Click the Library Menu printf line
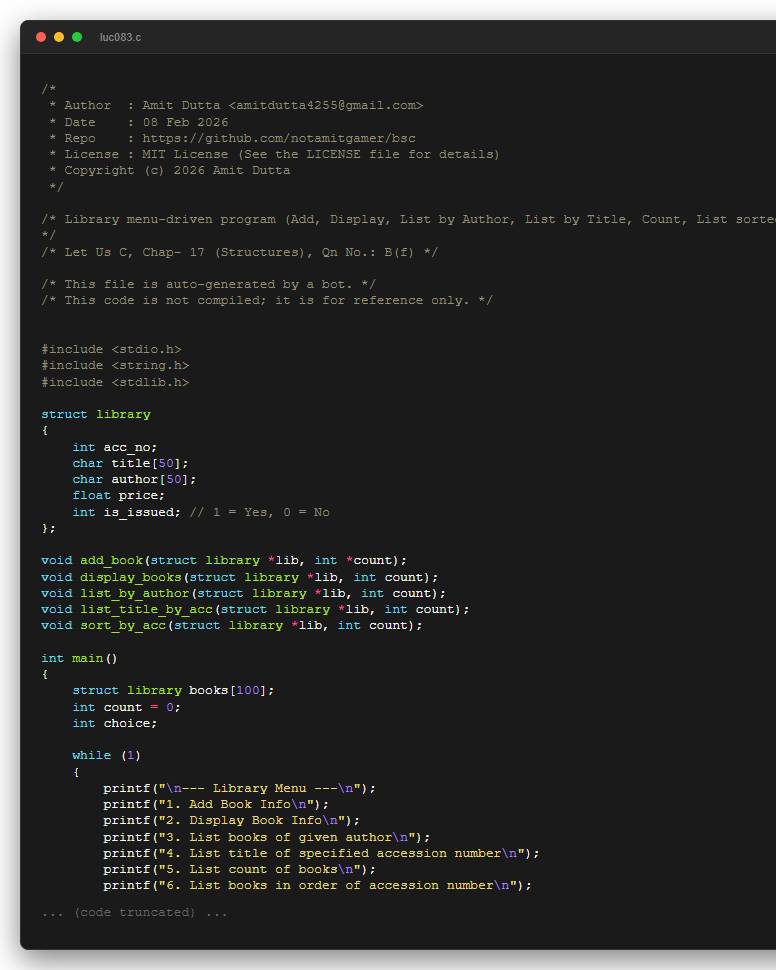The image size is (776, 970). coord(239,788)
